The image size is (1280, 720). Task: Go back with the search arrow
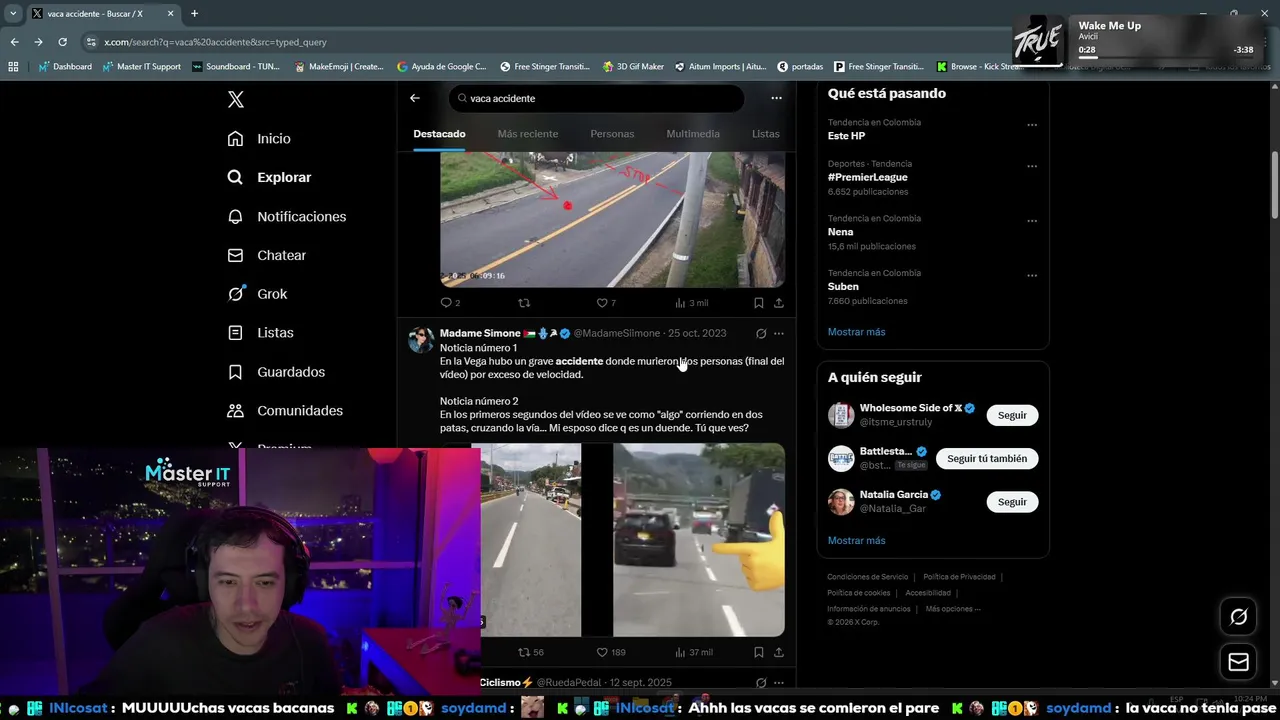(415, 98)
